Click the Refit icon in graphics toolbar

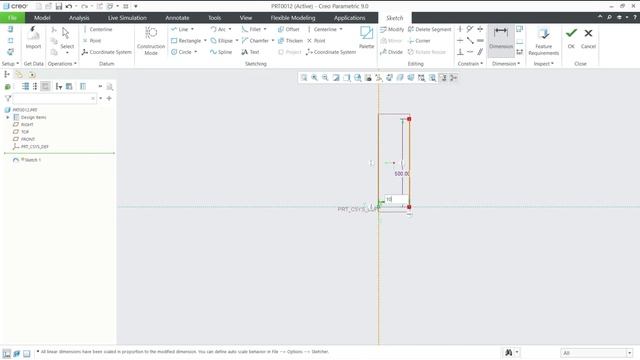click(304, 78)
